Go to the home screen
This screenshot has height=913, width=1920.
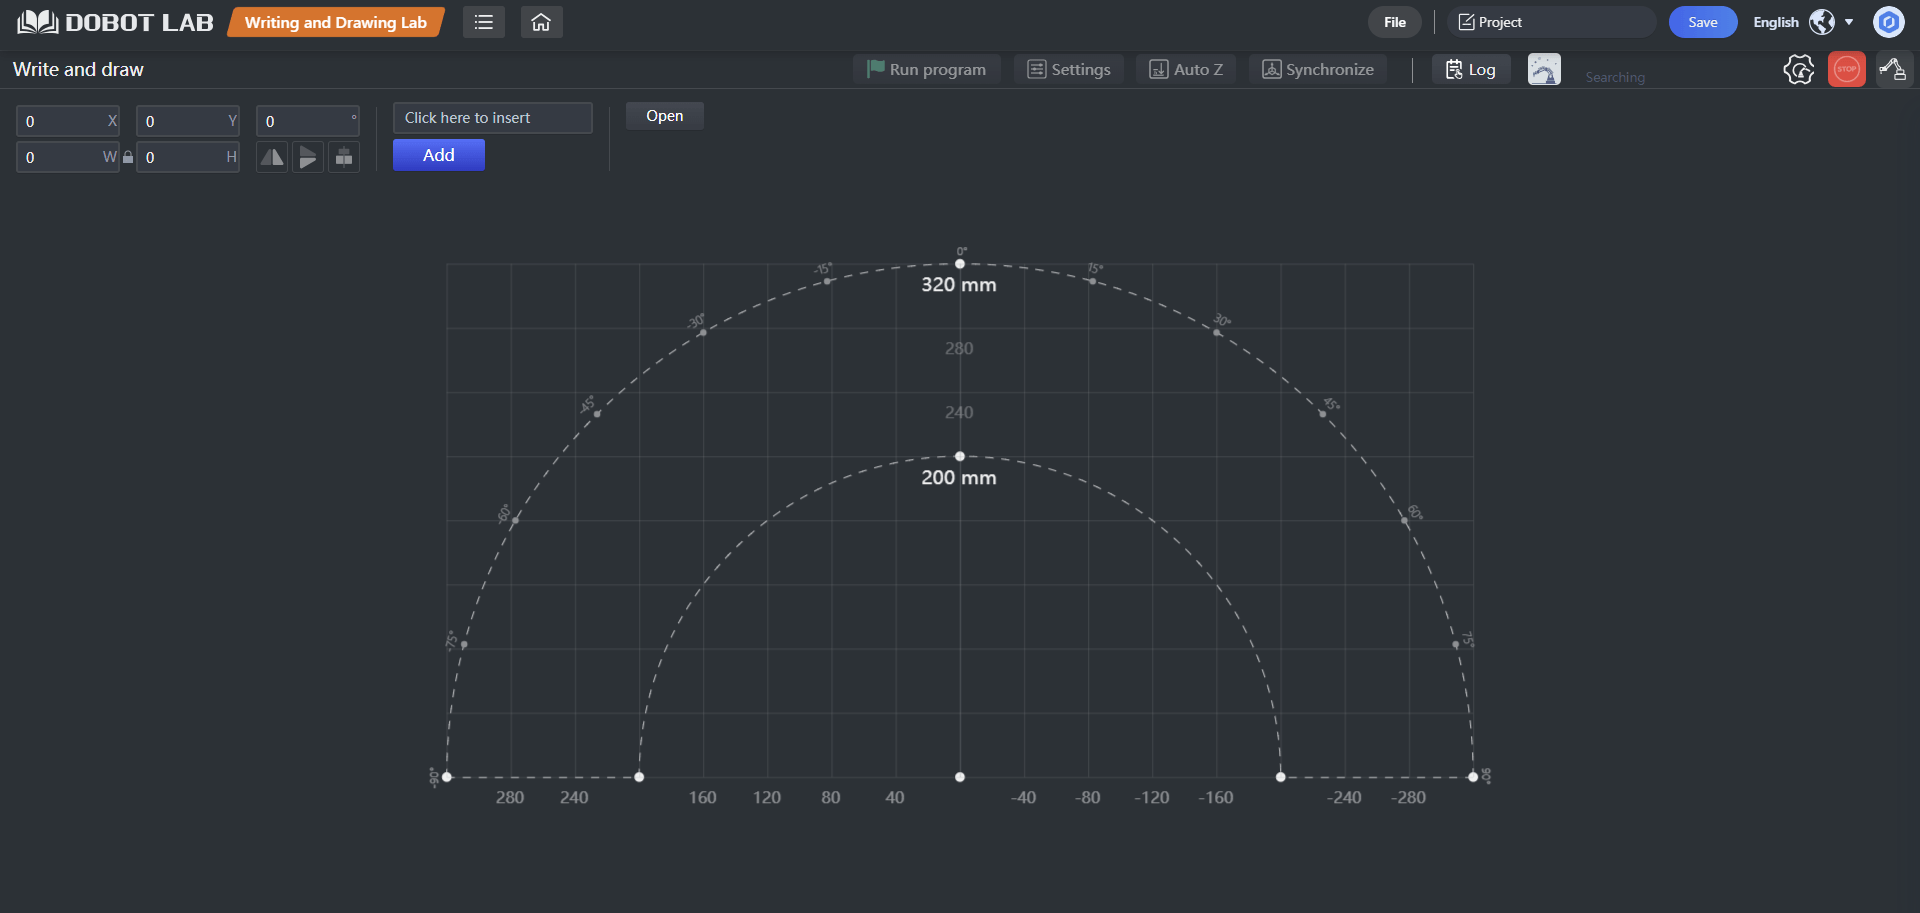click(x=541, y=22)
